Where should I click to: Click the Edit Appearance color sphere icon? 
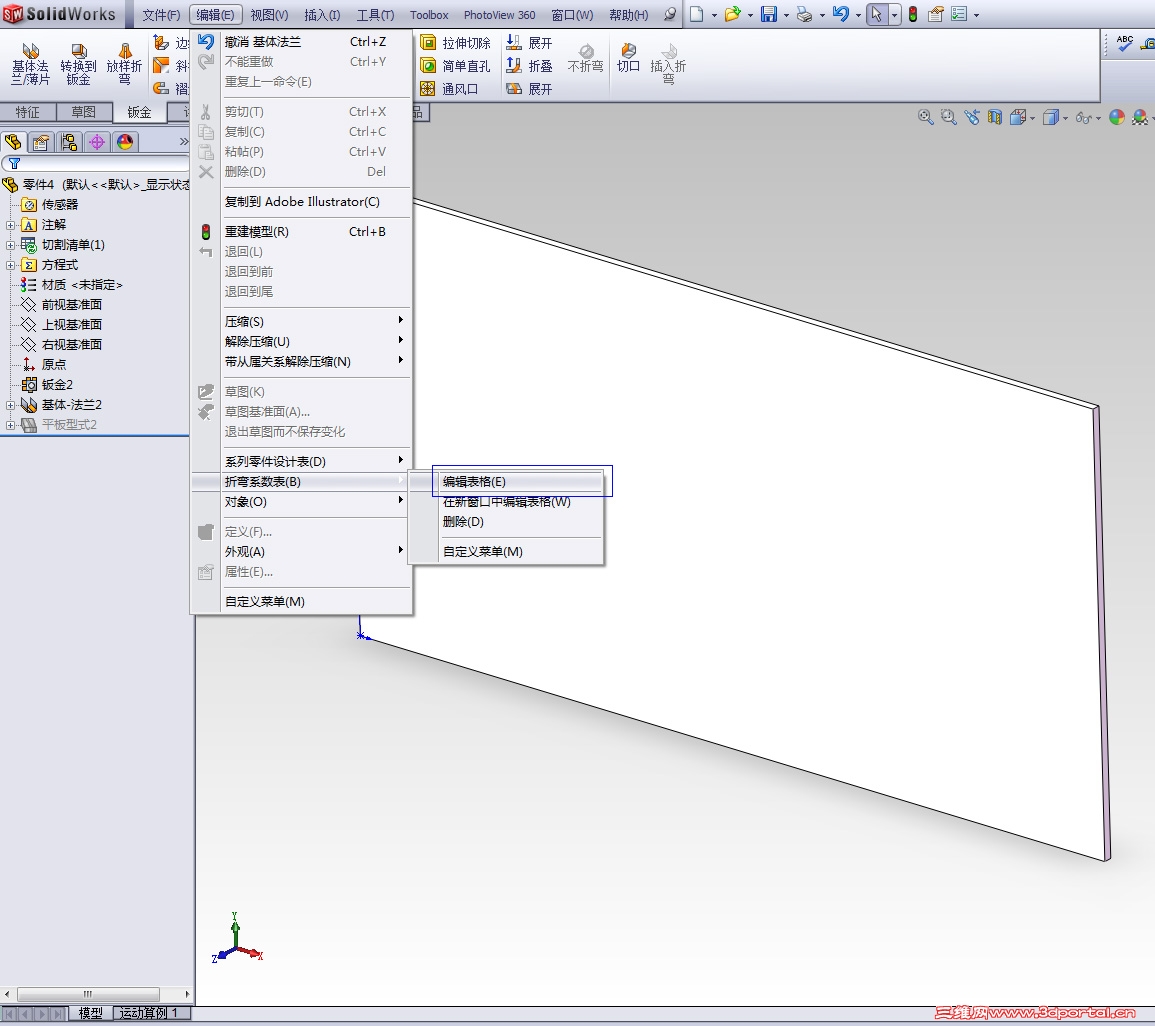coord(1117,117)
